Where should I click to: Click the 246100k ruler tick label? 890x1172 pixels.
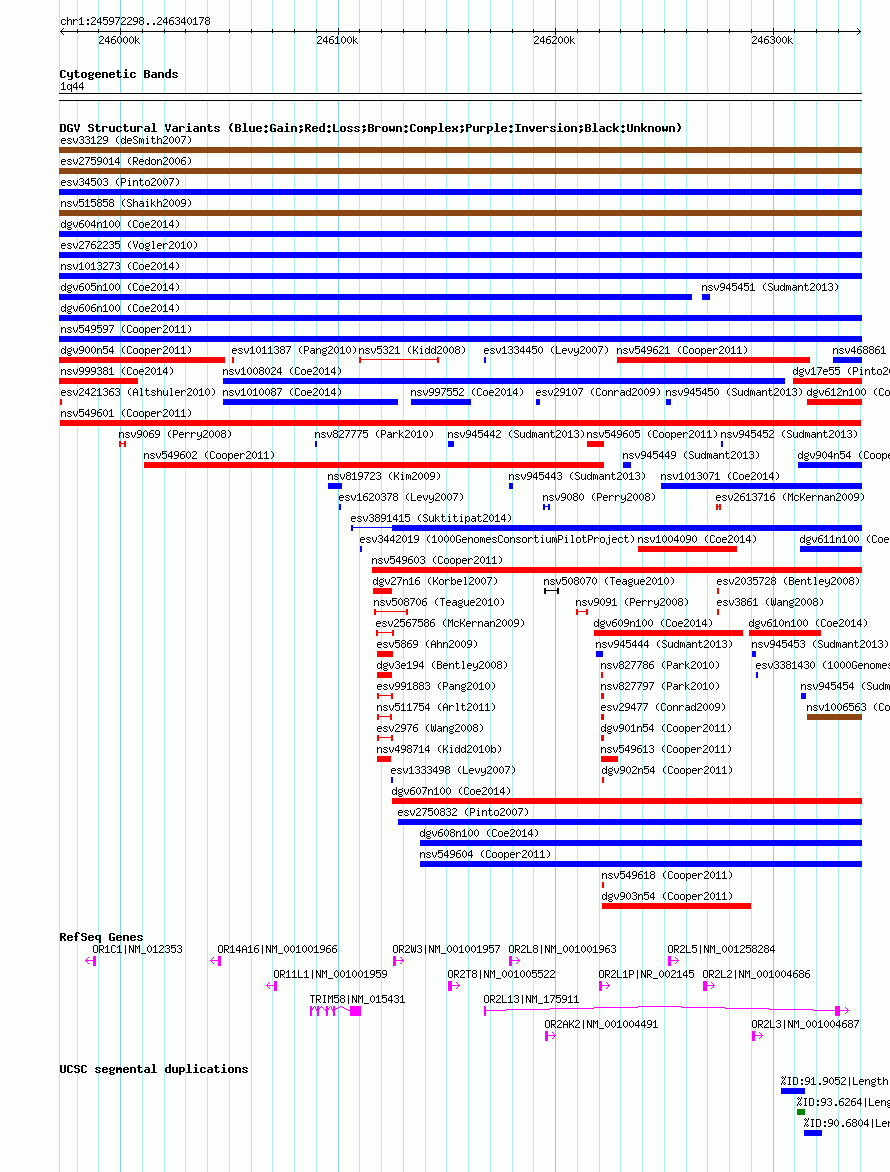click(337, 40)
